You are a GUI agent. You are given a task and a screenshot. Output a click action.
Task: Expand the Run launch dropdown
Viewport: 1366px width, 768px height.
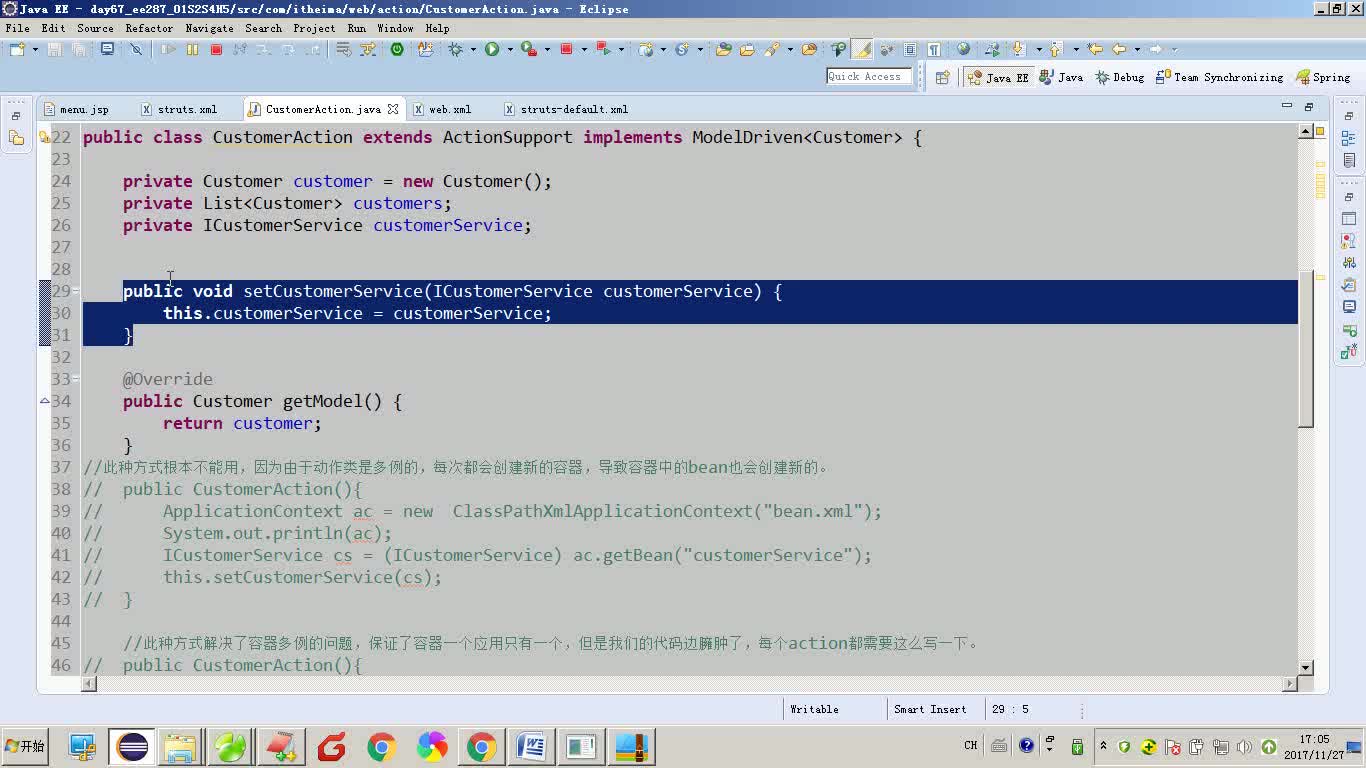coord(510,49)
